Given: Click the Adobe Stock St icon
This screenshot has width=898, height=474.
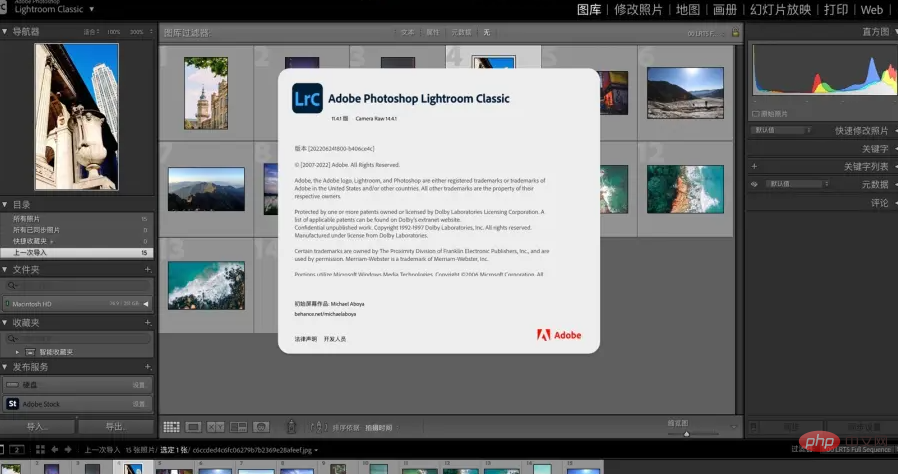Looking at the screenshot, I should click(x=13, y=404).
